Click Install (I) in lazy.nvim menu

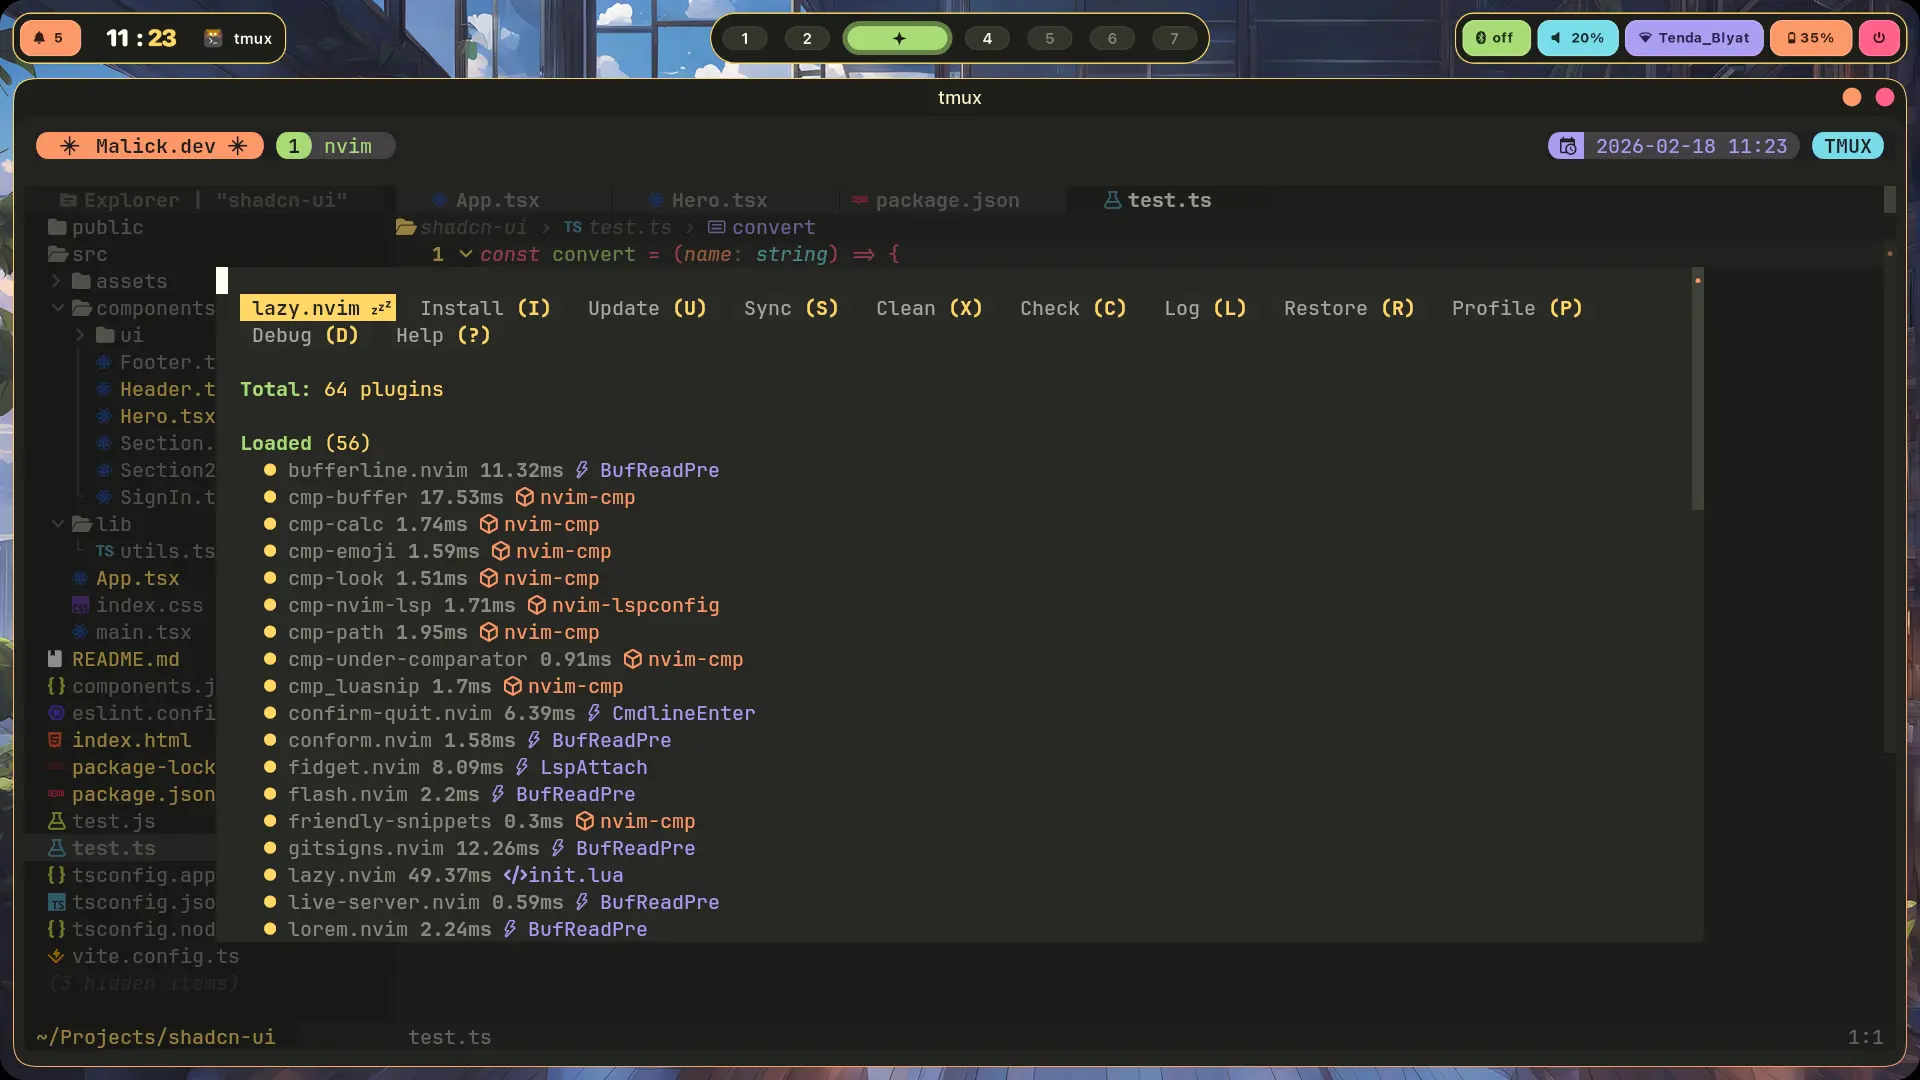pyautogui.click(x=485, y=308)
